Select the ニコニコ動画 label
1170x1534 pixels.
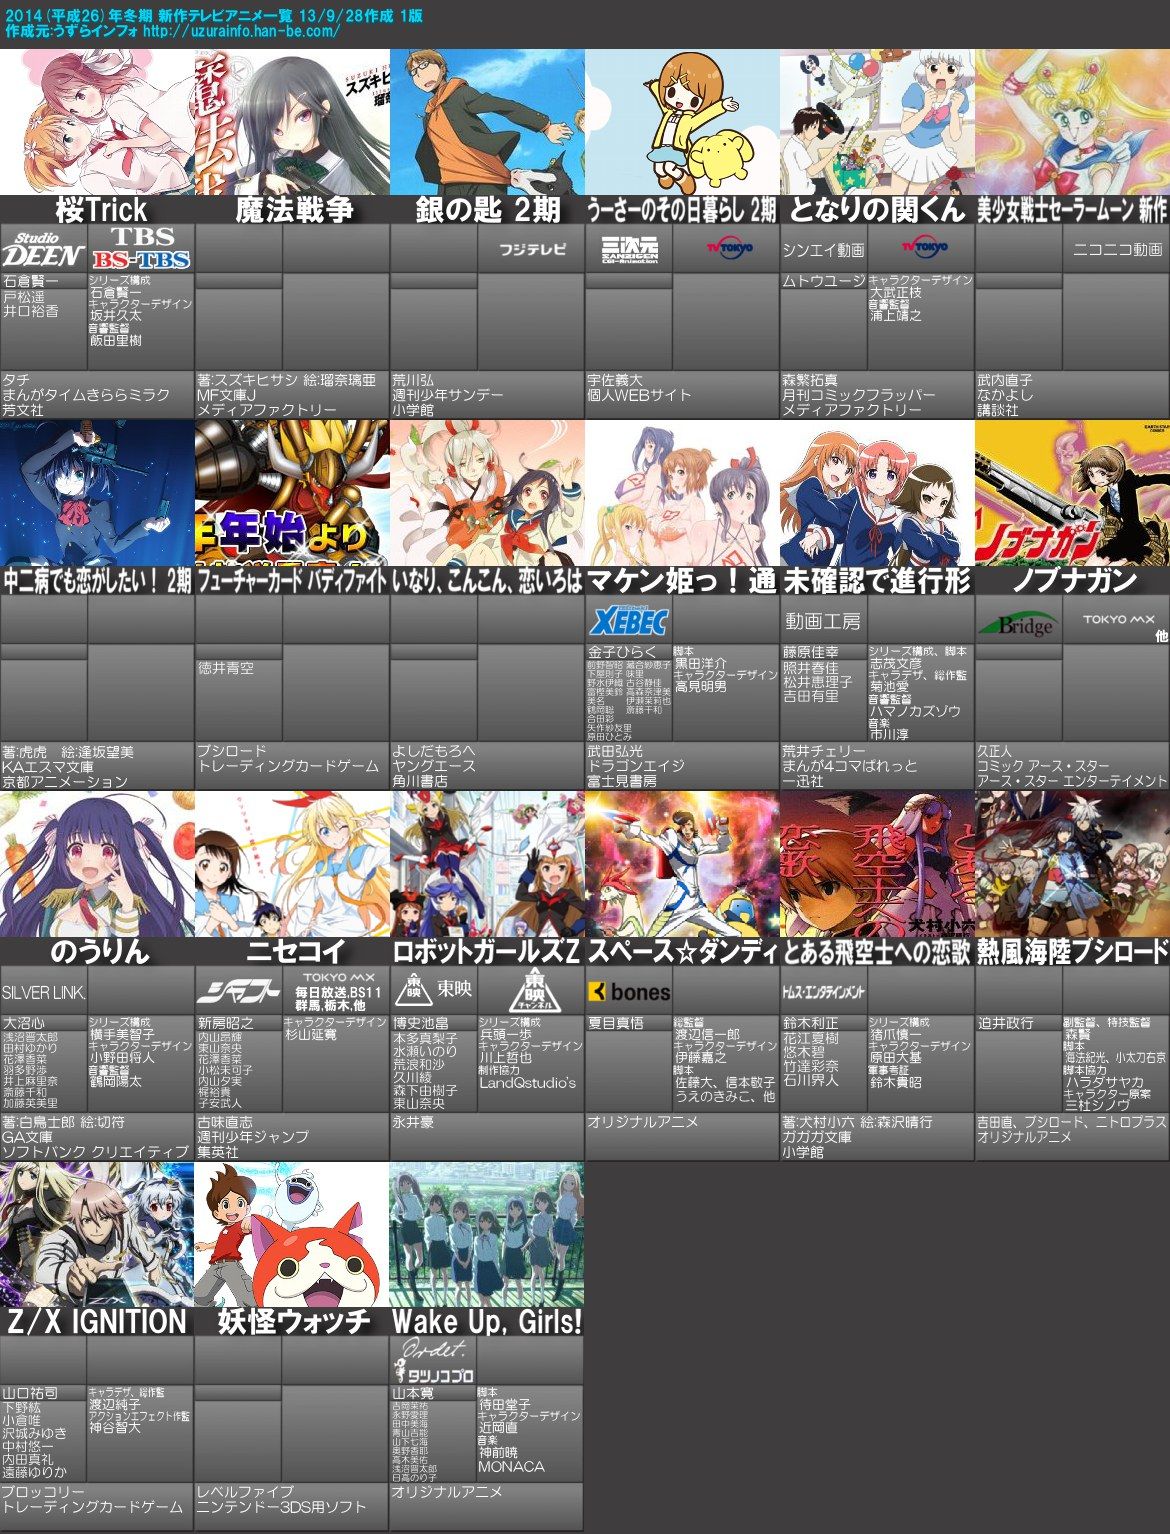pyautogui.click(x=1118, y=249)
